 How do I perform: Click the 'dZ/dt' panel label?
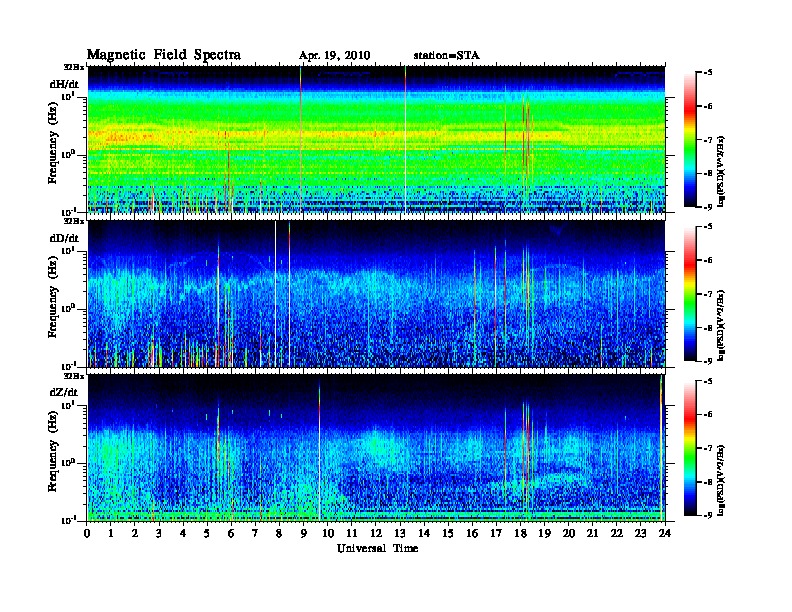pyautogui.click(x=64, y=392)
